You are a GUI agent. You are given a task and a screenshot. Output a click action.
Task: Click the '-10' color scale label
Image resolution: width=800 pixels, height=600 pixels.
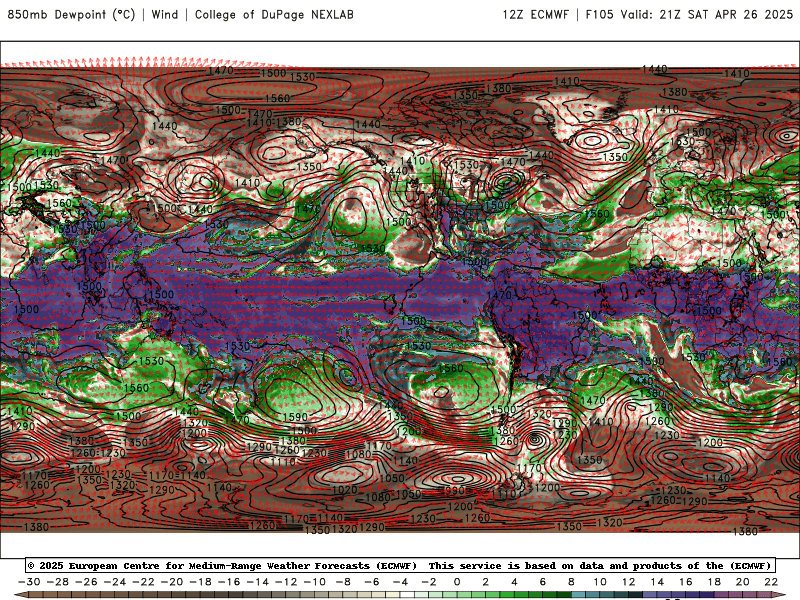coord(315,582)
